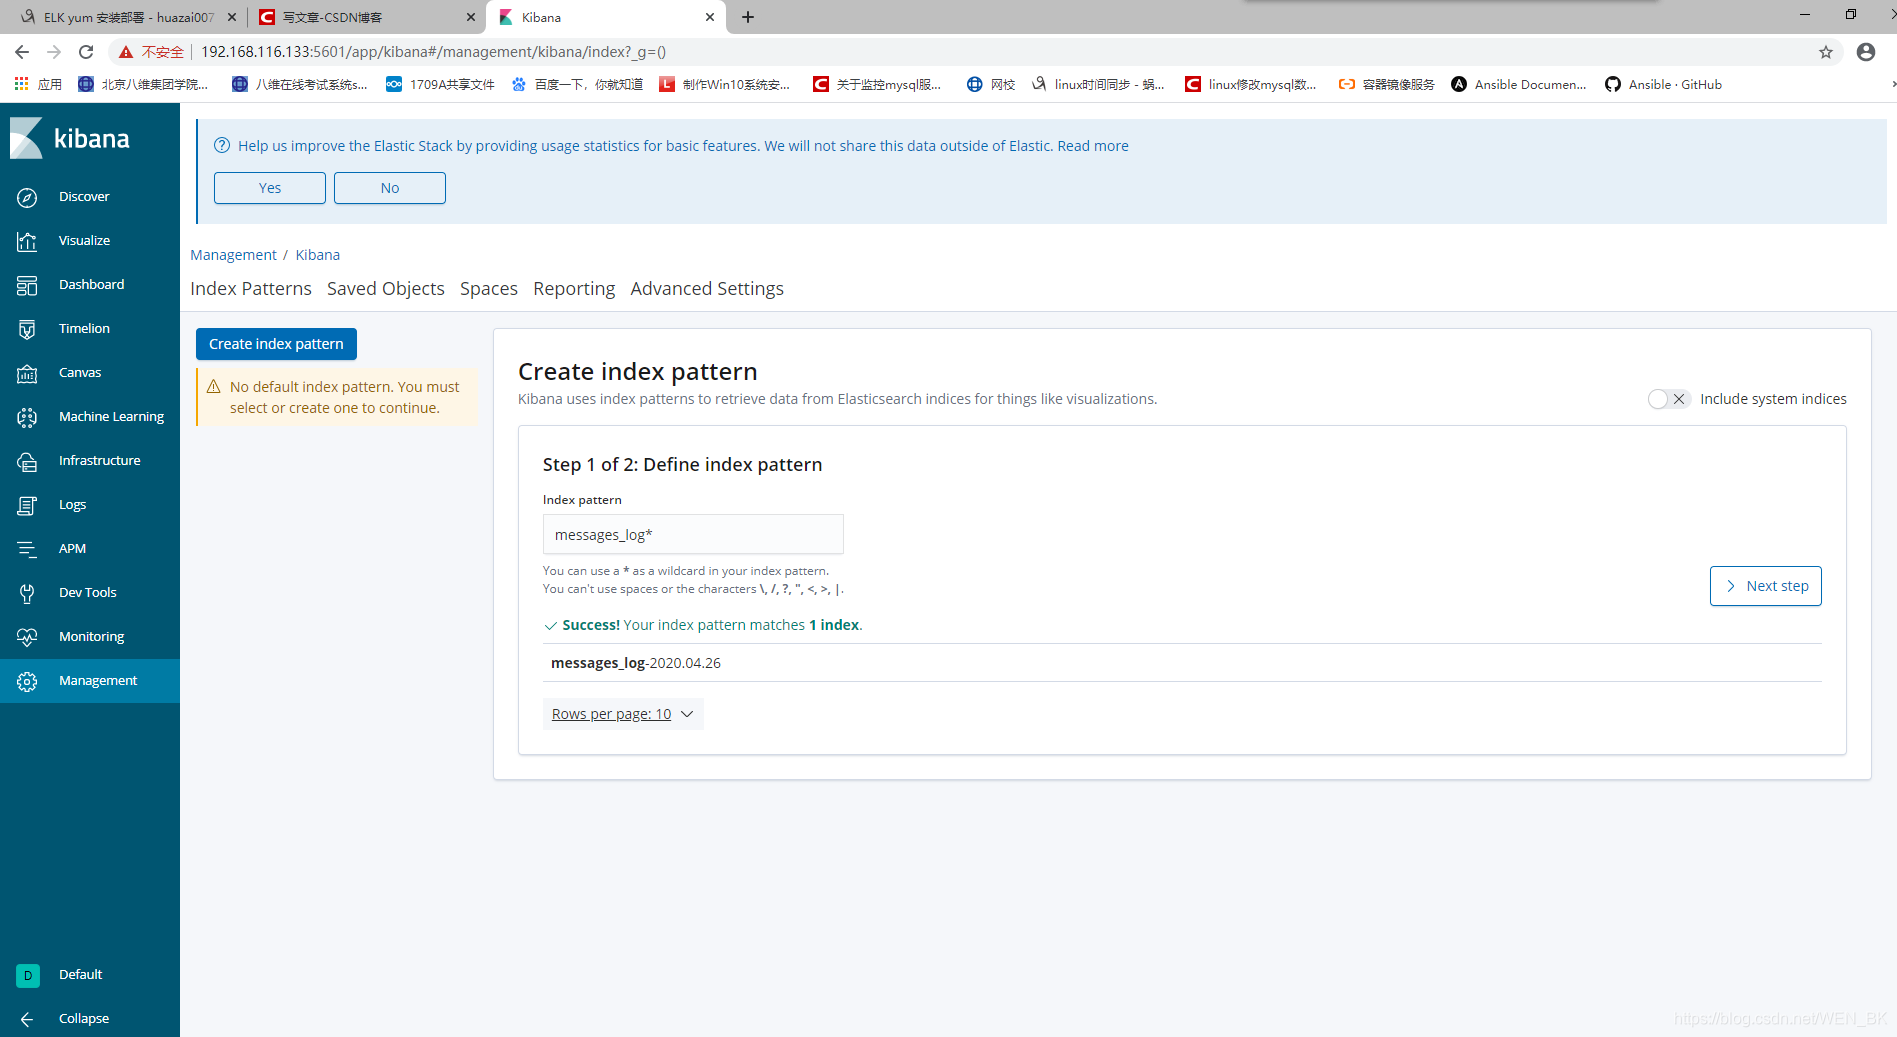Click the Default space avatar icon
This screenshot has height=1037, width=1897.
click(28, 975)
